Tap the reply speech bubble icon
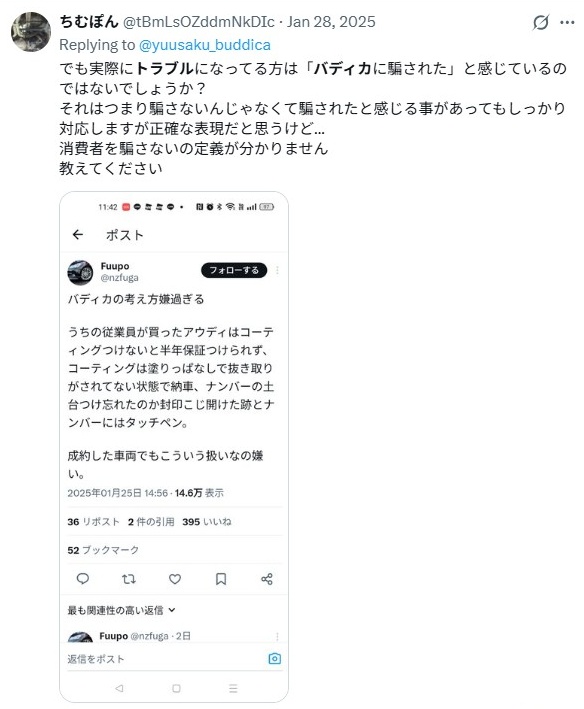The image size is (584, 709). coord(83,578)
